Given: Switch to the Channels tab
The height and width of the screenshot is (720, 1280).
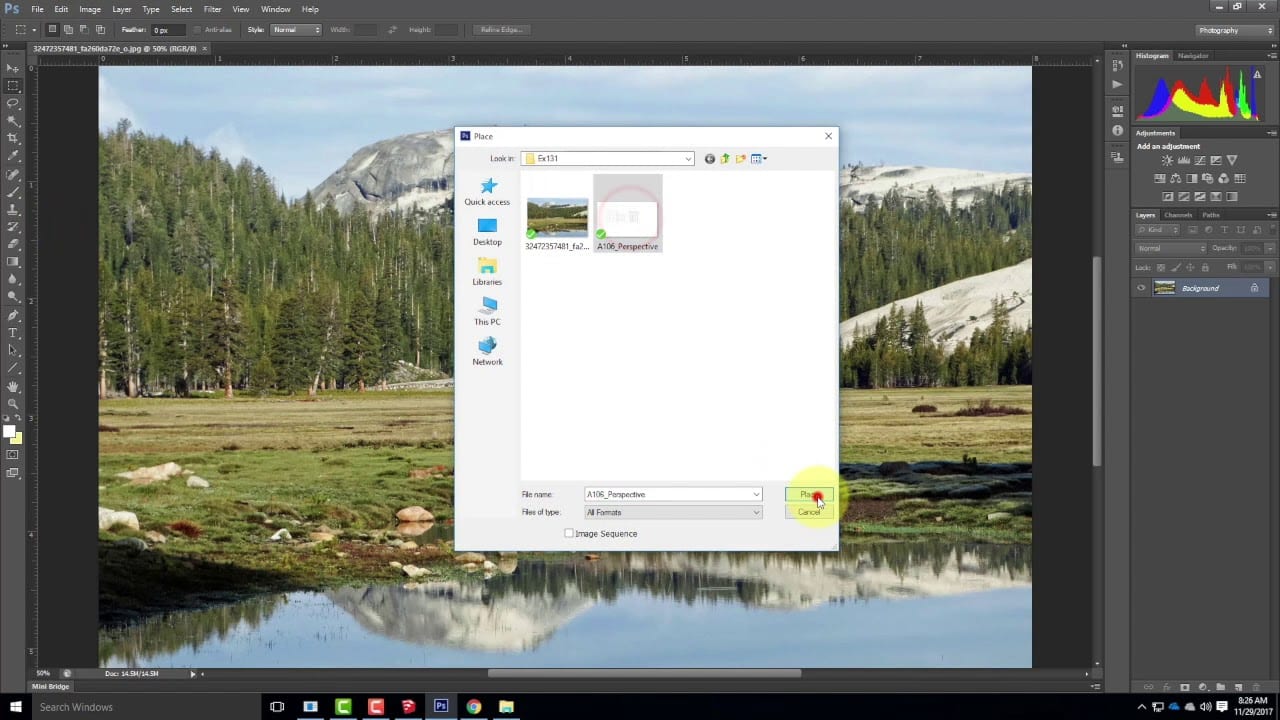Looking at the screenshot, I should tap(1178, 215).
